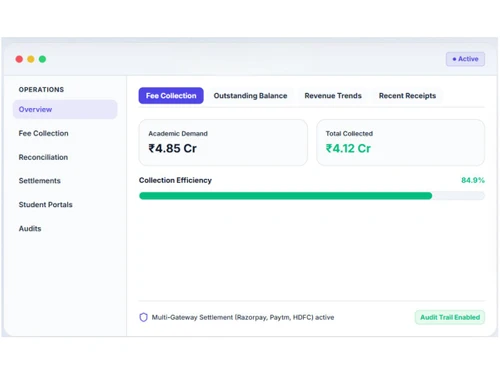Show the Recent Receipts tab
Viewport: 500px width, 375px height.
pyautogui.click(x=407, y=96)
